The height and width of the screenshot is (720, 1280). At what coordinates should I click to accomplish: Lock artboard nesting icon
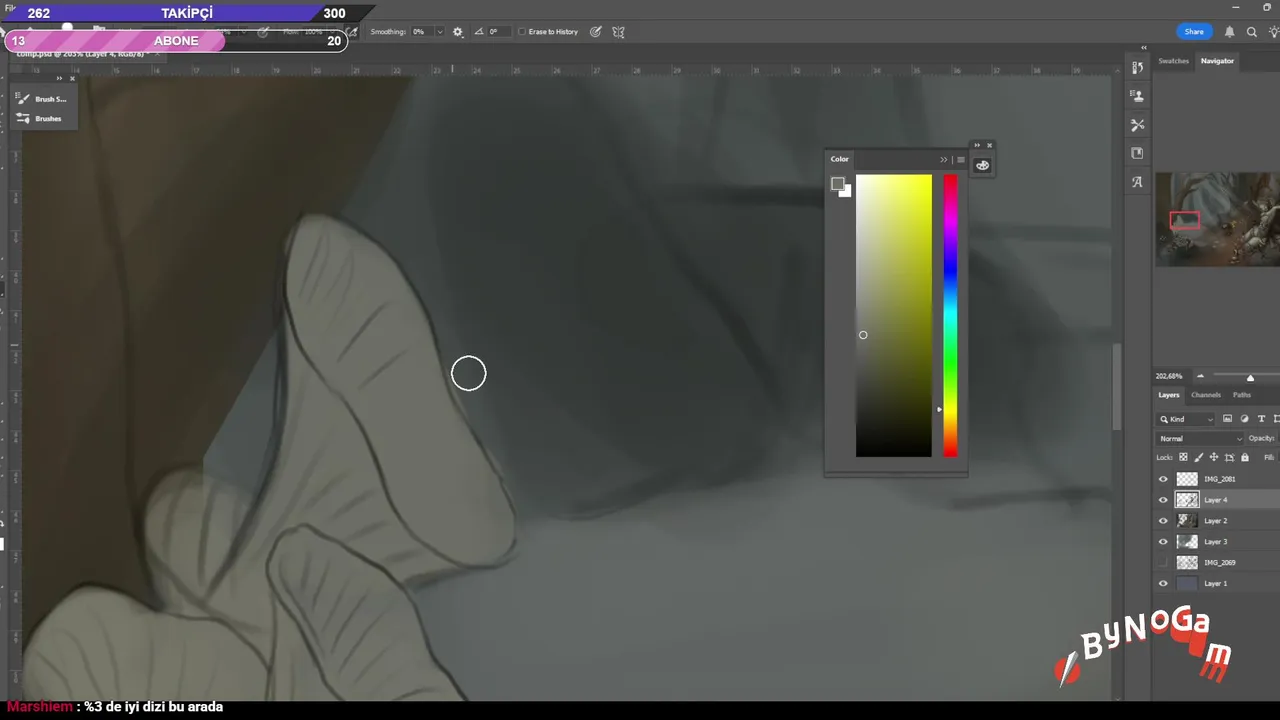tap(1229, 457)
